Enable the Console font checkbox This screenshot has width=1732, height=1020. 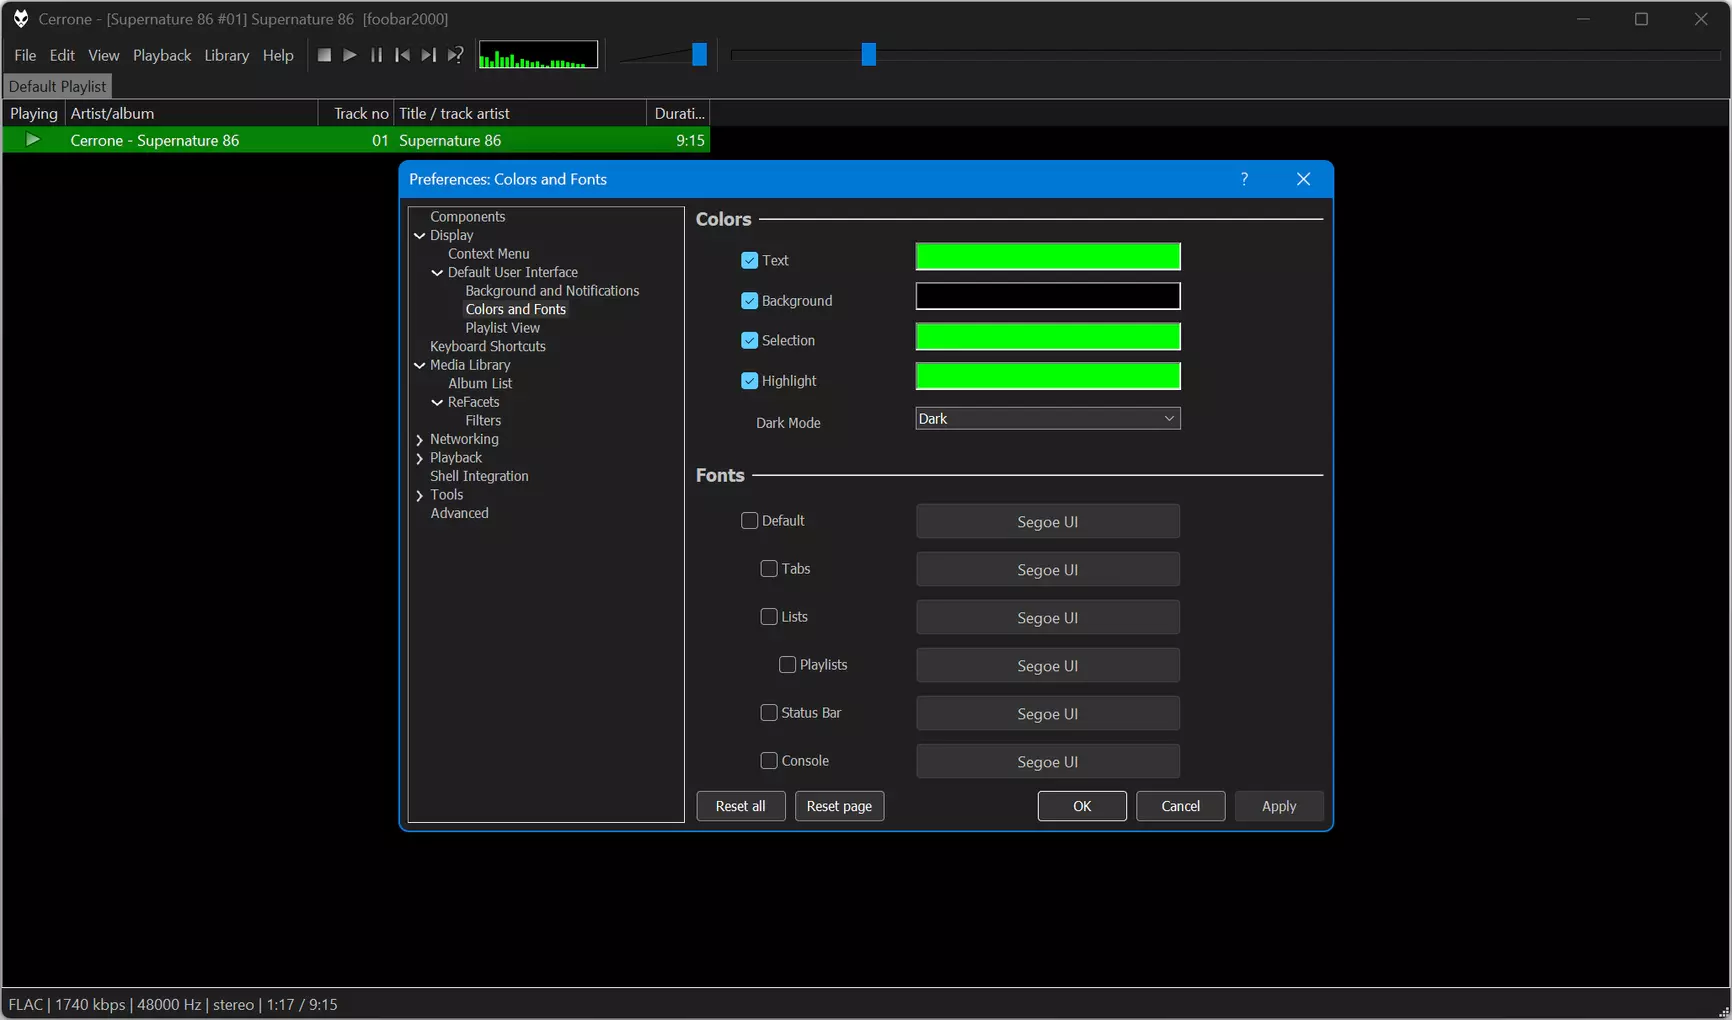tap(769, 760)
